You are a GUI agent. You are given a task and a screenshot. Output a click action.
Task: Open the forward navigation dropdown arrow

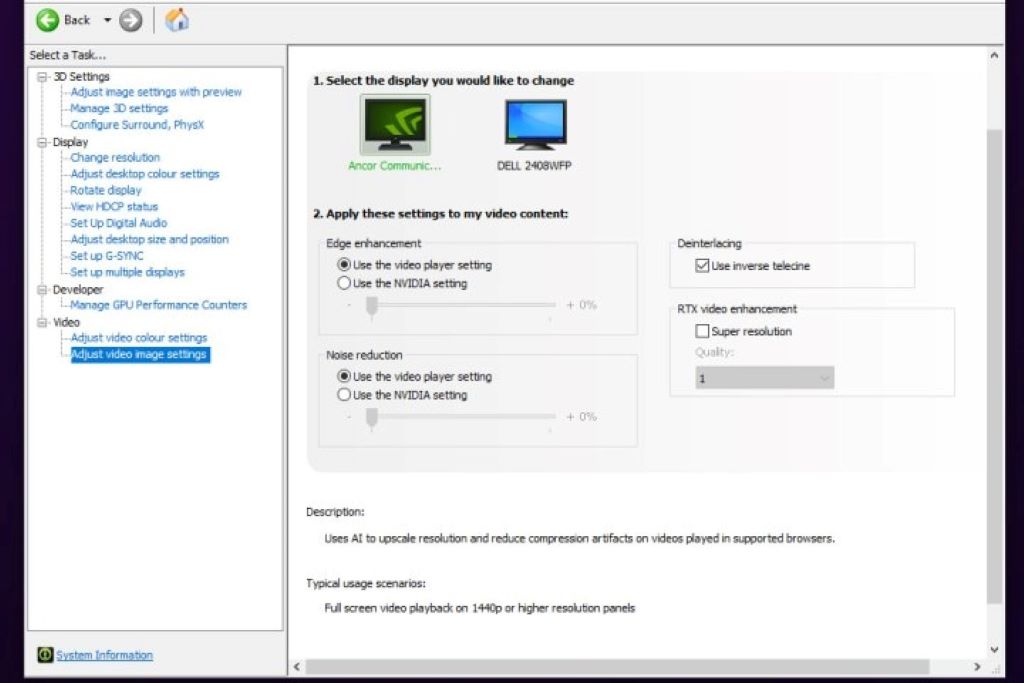pos(107,19)
